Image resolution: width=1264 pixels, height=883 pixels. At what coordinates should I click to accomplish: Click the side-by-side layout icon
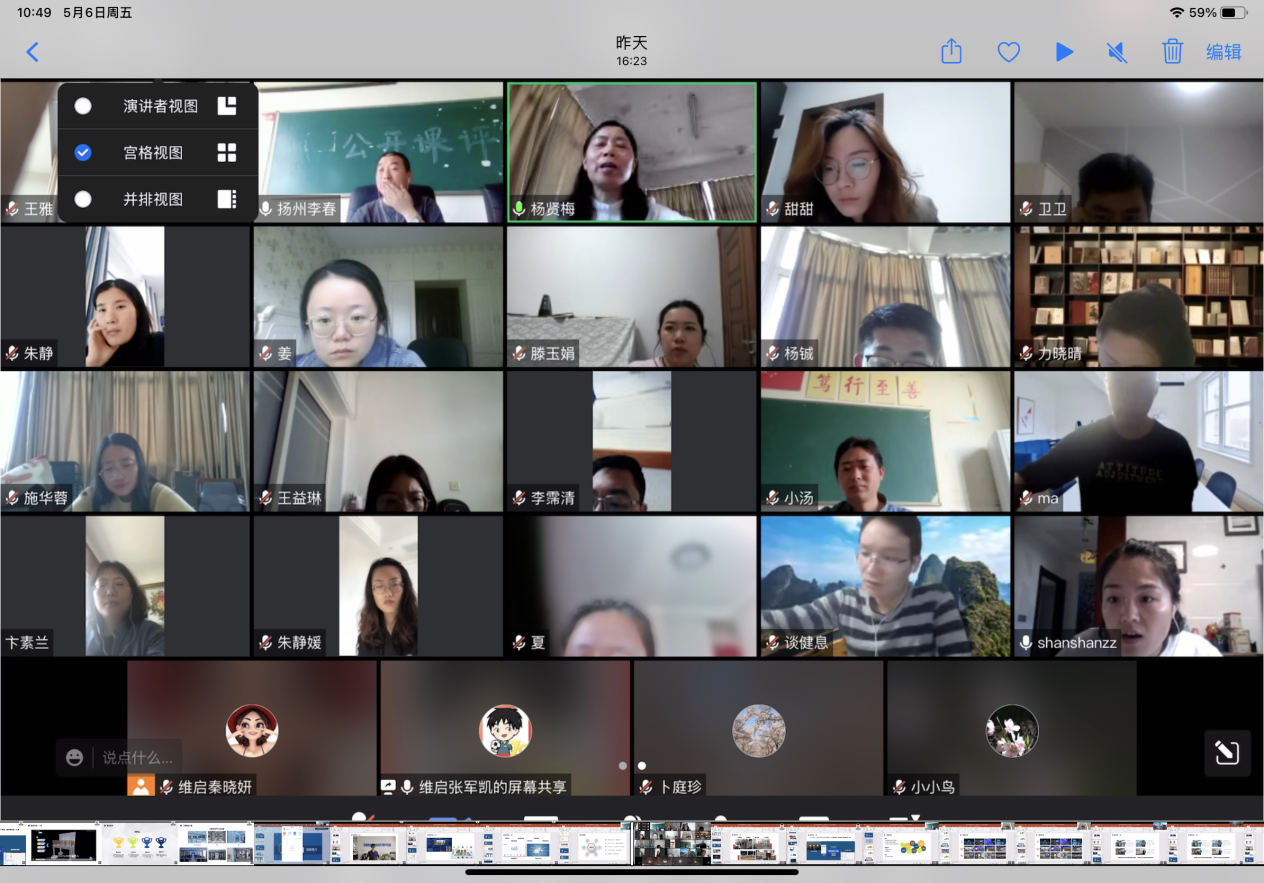[x=227, y=199]
